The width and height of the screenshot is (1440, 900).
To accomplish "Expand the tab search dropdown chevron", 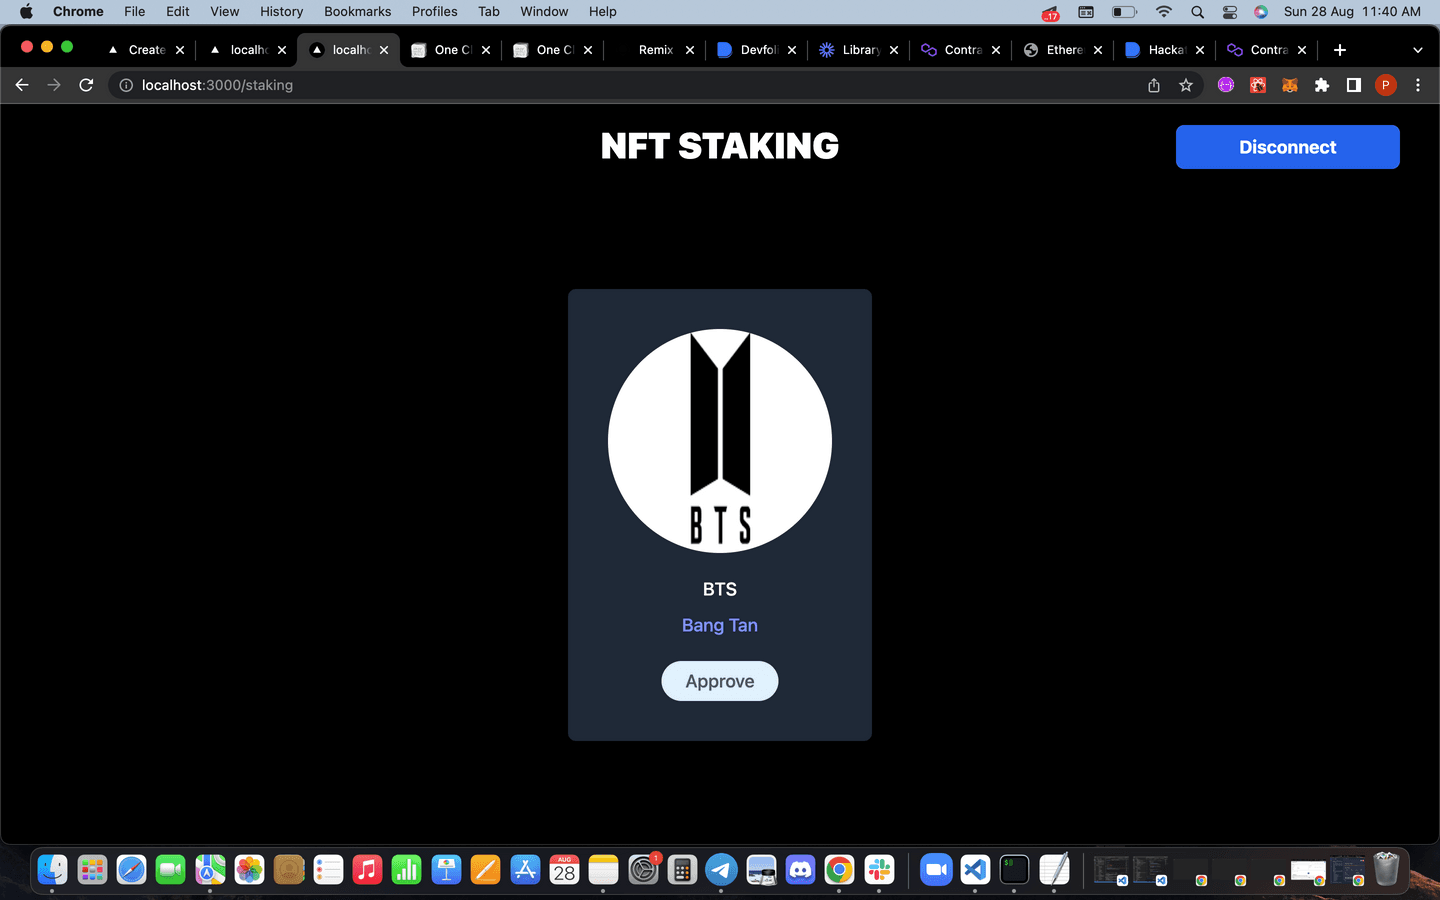I will pos(1417,50).
